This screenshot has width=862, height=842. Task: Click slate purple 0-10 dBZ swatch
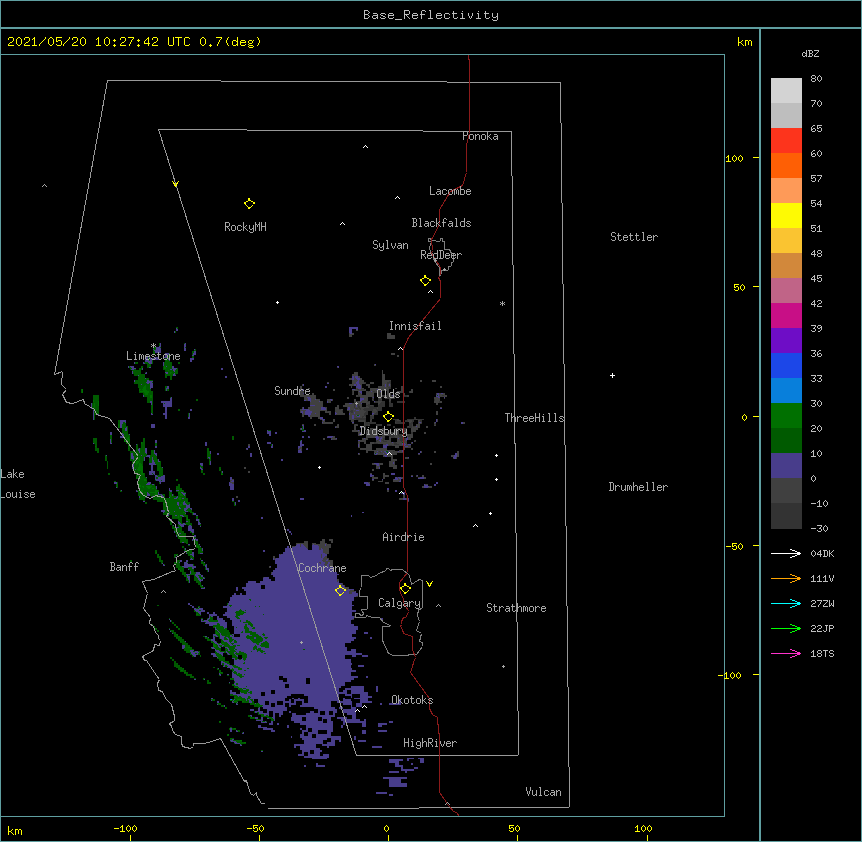786,466
